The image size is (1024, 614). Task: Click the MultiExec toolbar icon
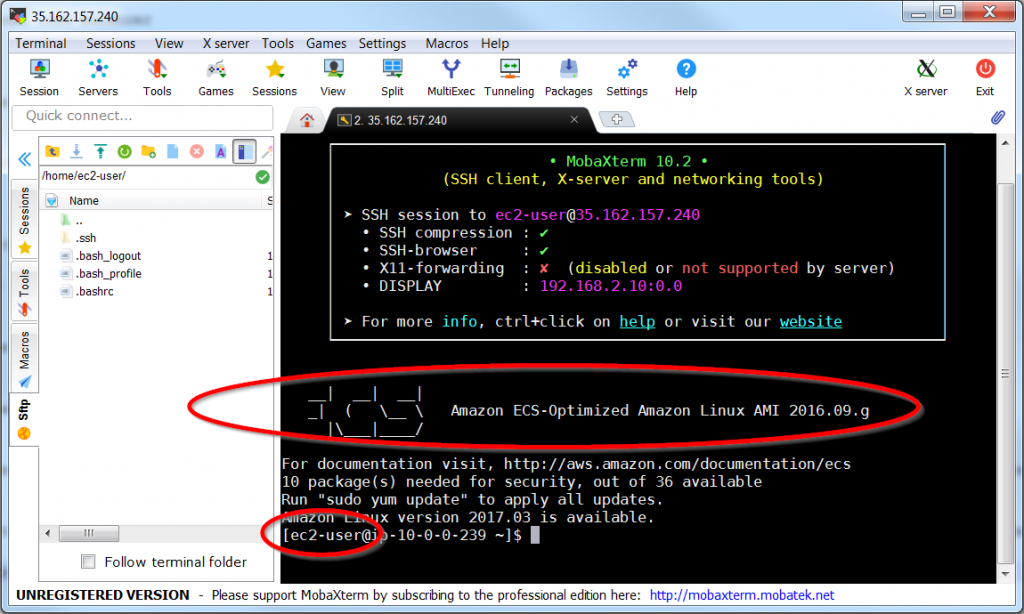[x=451, y=77]
